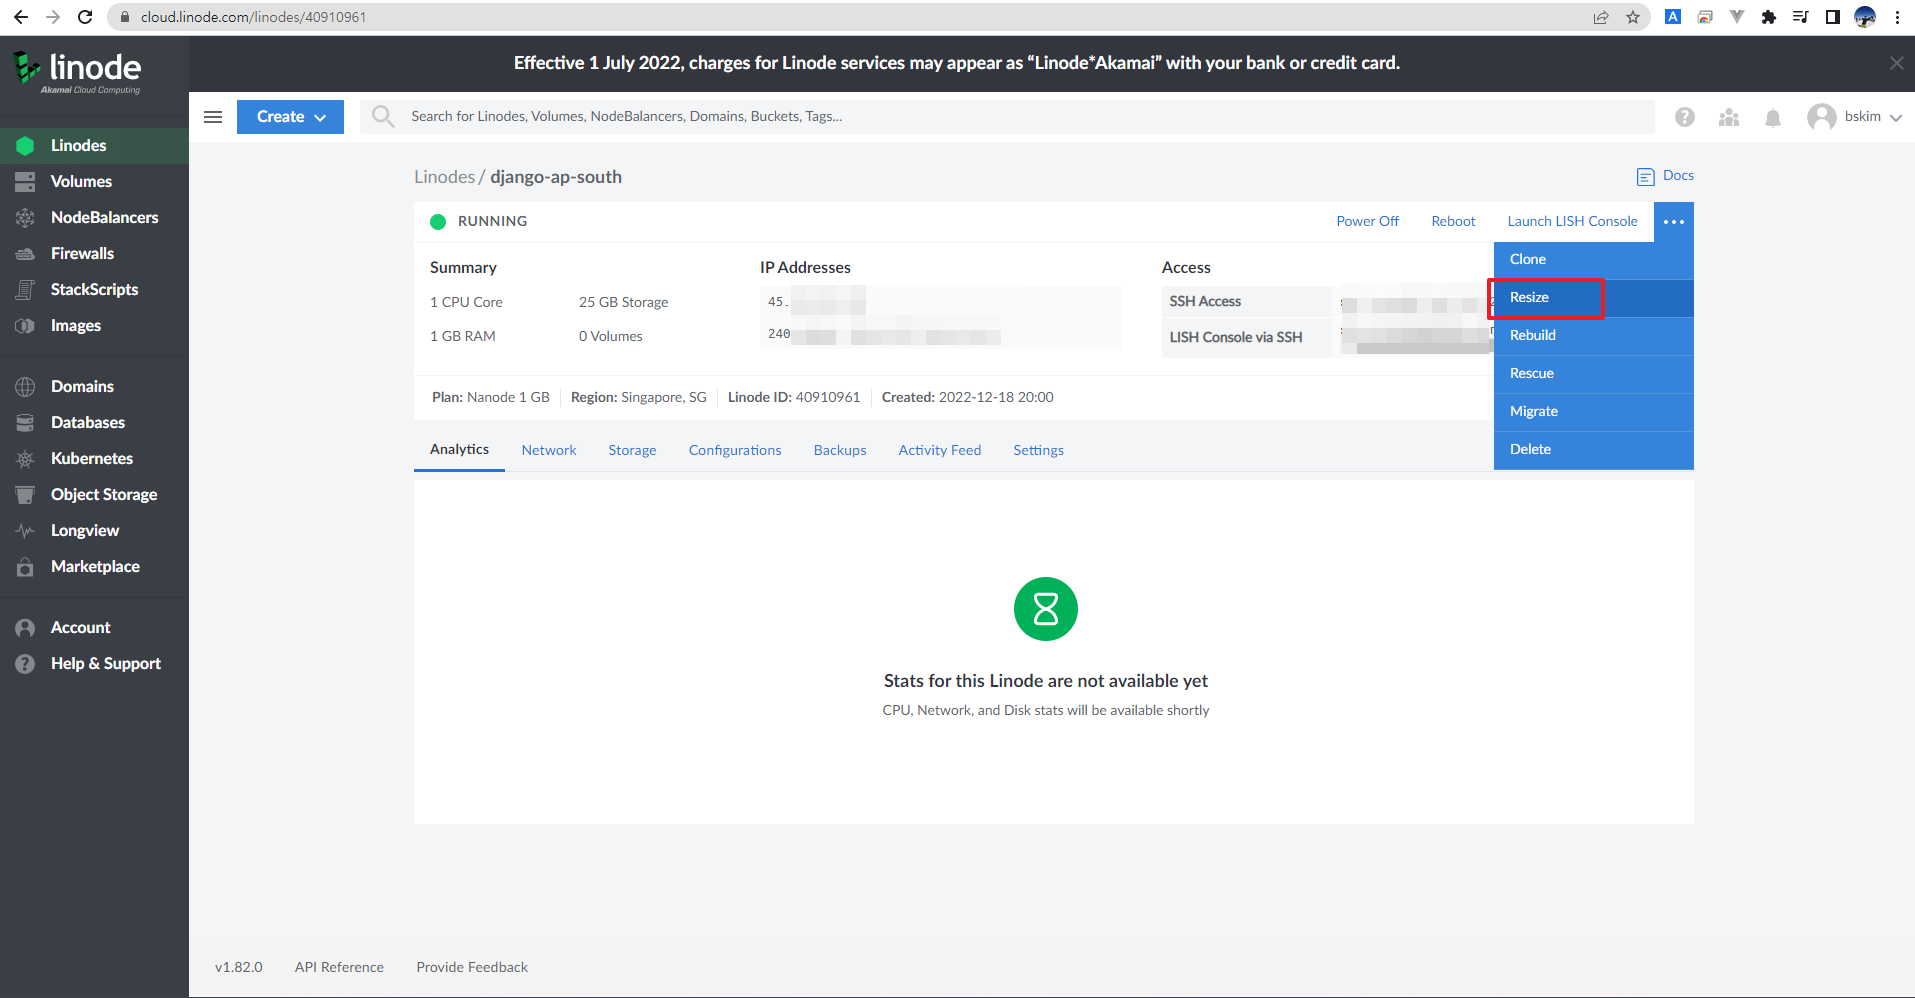Image resolution: width=1915 pixels, height=998 pixels.
Task: Switch to the Network tab
Action: click(x=549, y=451)
